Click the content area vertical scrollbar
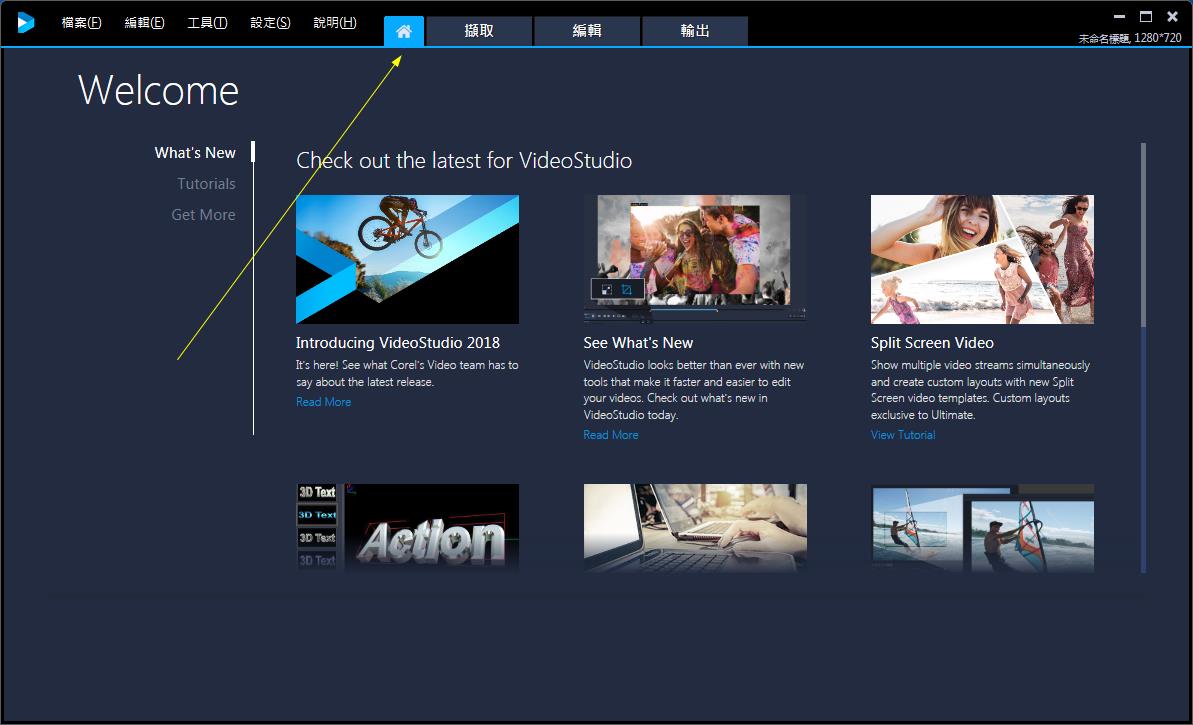The image size is (1193, 725). [x=1143, y=358]
